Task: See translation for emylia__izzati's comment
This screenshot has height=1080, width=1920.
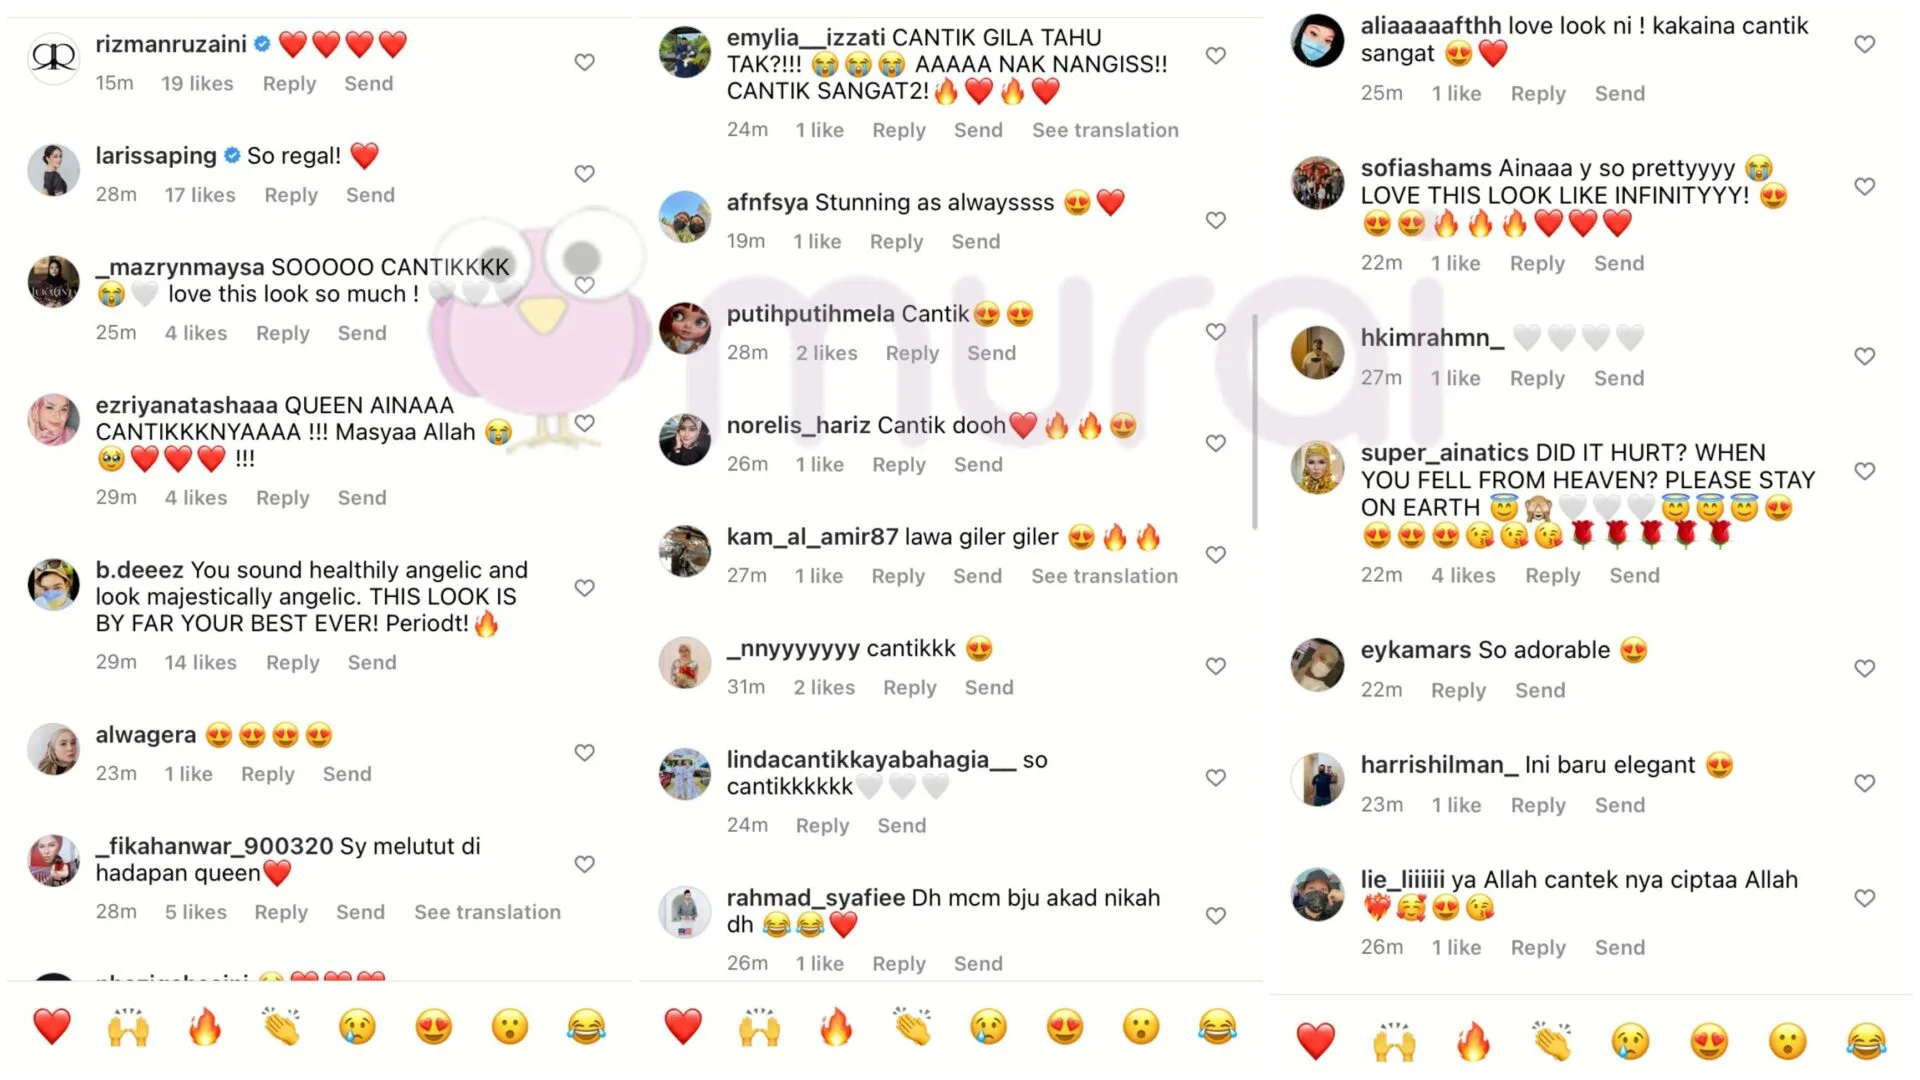Action: point(1105,130)
